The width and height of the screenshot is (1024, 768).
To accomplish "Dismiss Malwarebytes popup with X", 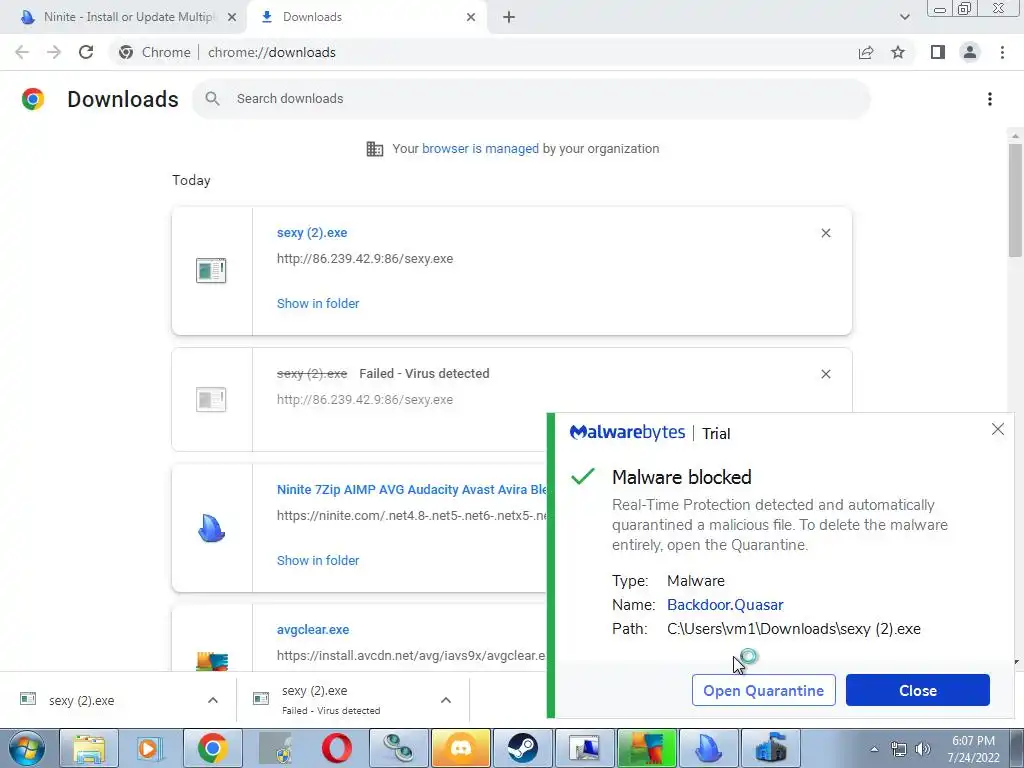I will (998, 429).
